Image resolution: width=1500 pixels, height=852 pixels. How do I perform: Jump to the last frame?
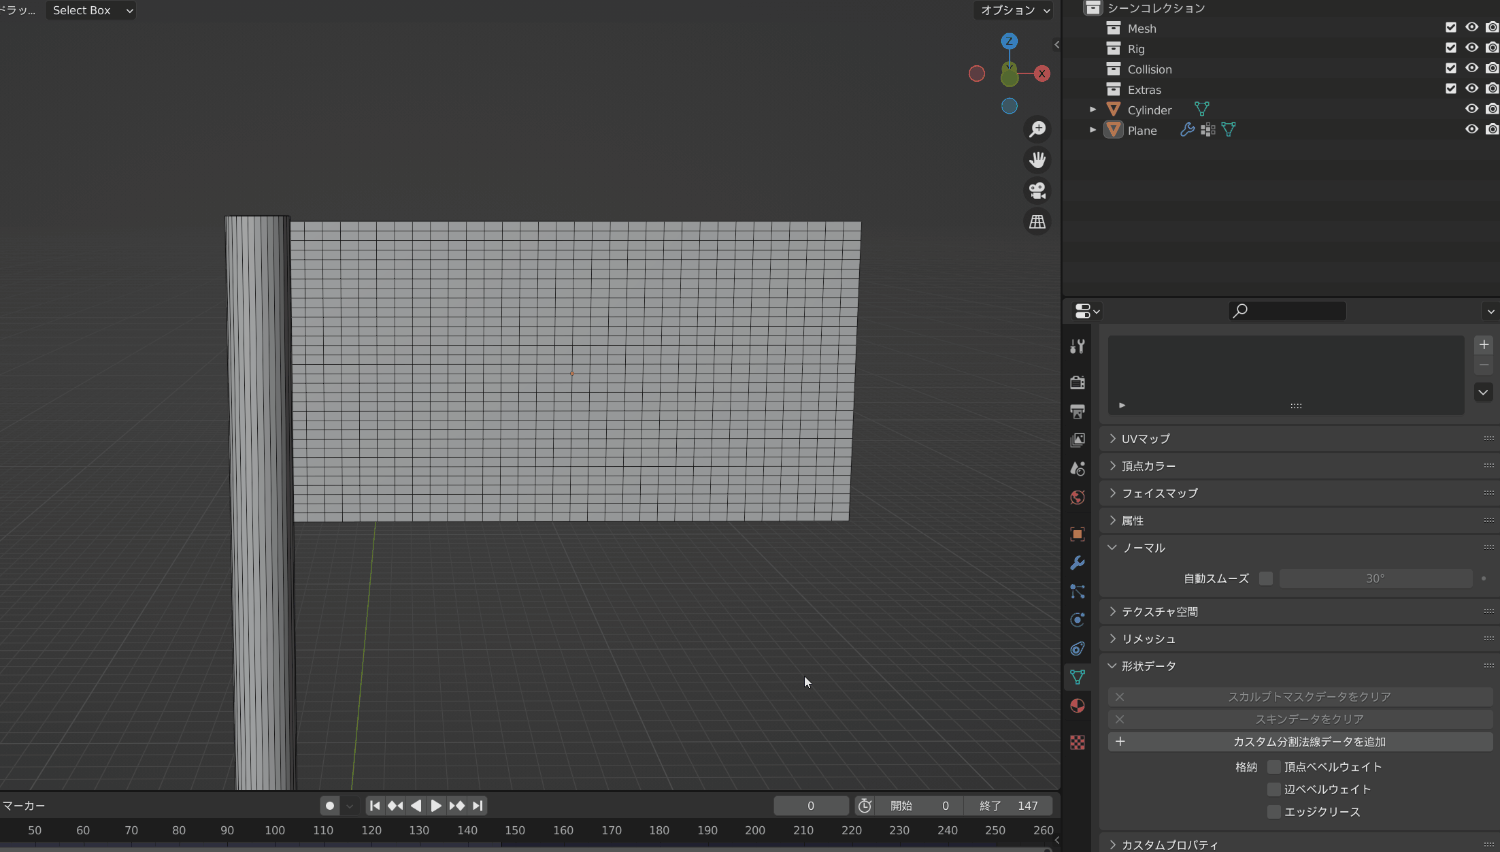click(478, 805)
